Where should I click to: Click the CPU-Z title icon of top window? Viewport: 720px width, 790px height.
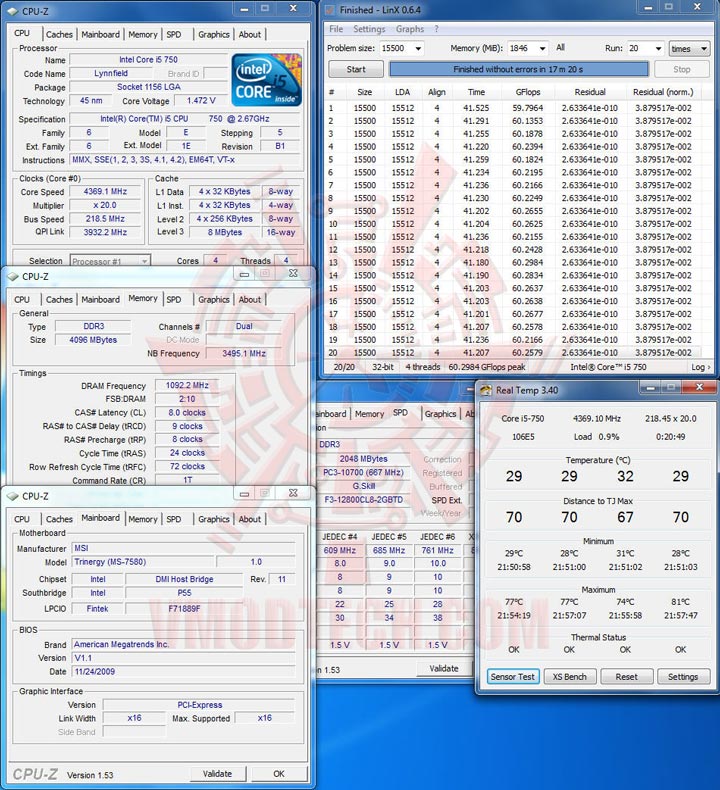[12, 11]
